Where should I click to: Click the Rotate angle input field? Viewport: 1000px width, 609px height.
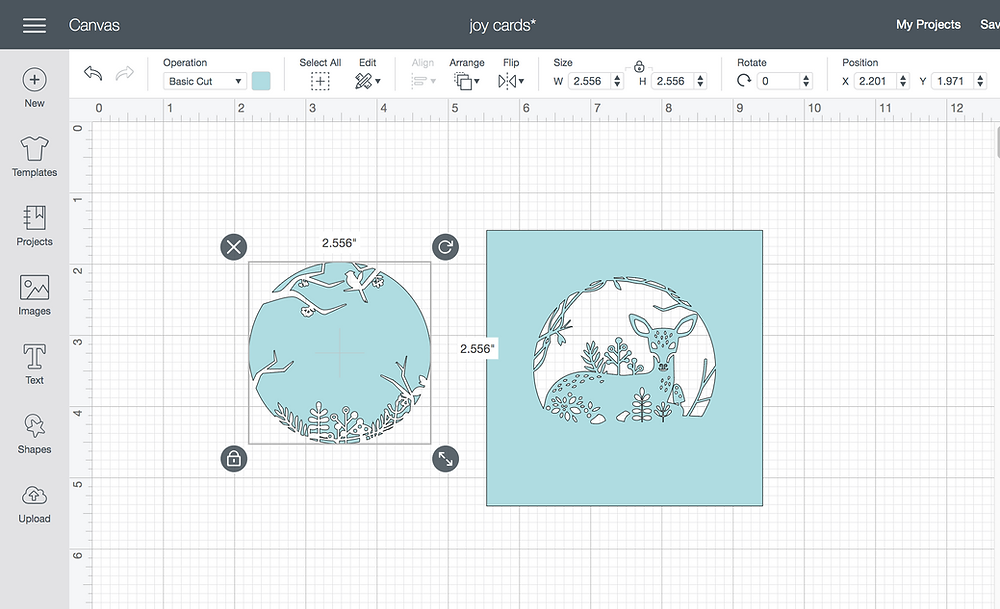tap(778, 81)
